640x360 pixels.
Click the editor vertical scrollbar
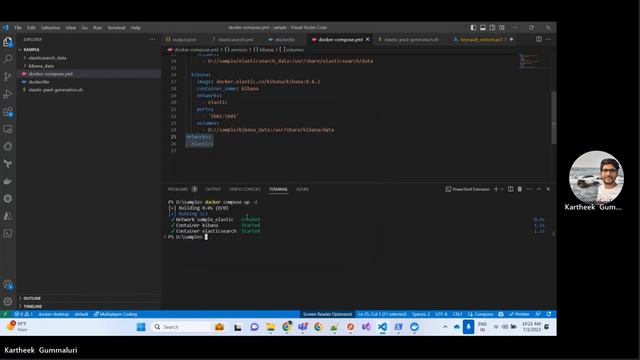(x=553, y=118)
